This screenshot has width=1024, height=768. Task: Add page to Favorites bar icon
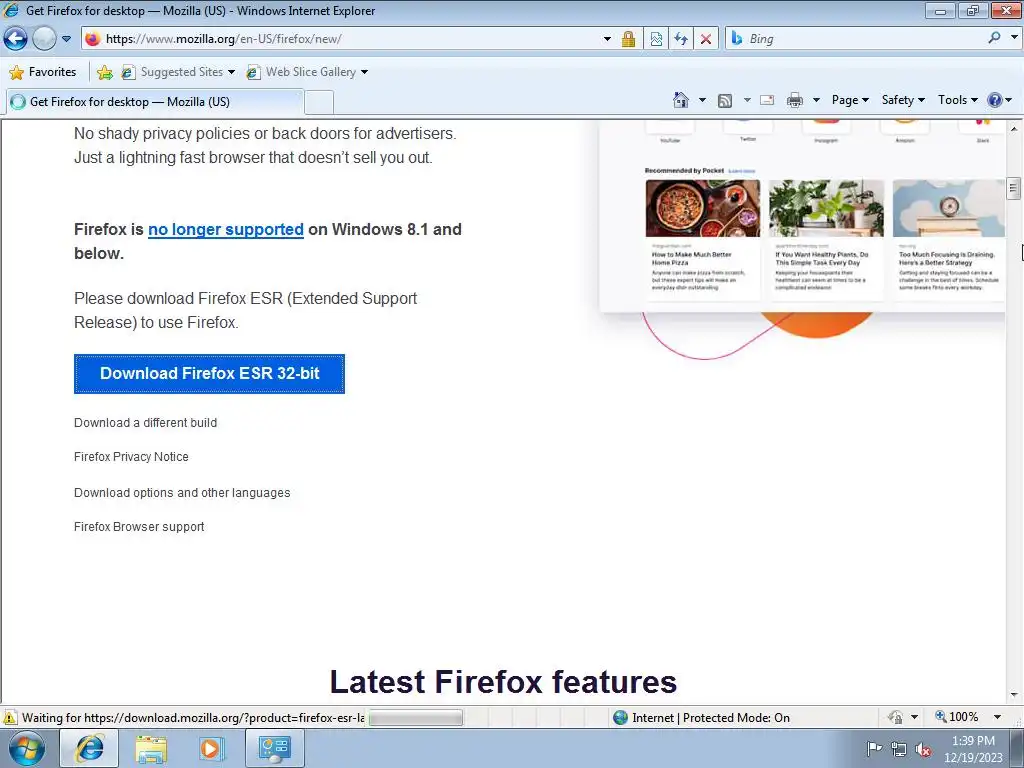tap(104, 72)
